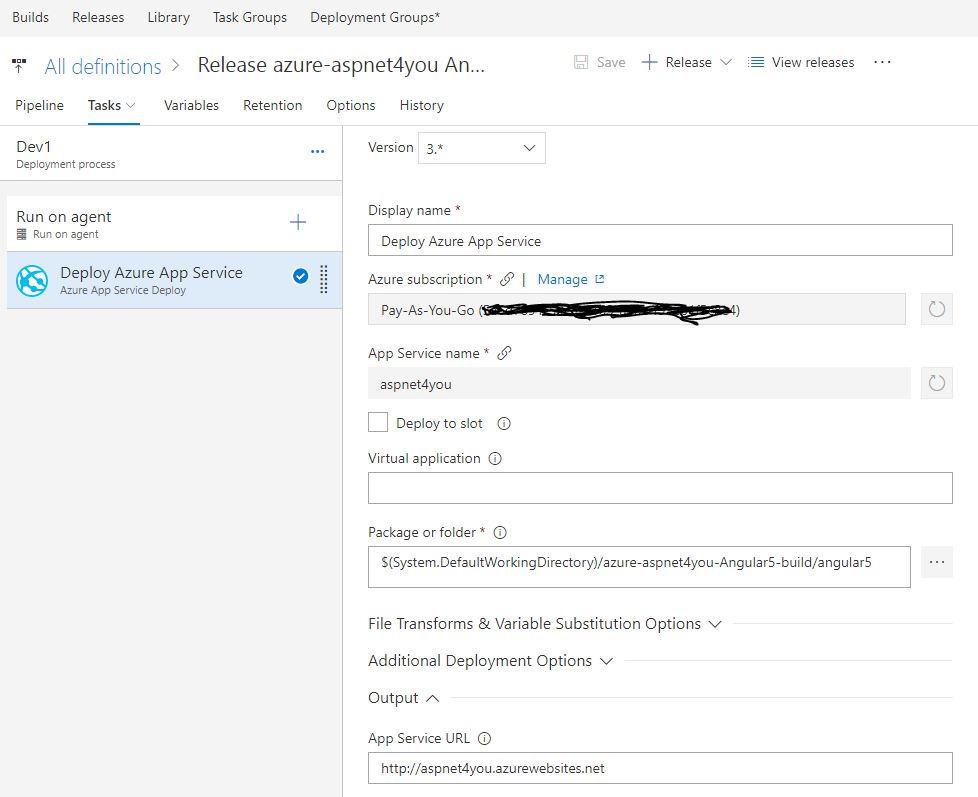Viewport: 978px width, 797px height.
Task: Click the Azure App Service Deploy task icon
Action: 32,281
